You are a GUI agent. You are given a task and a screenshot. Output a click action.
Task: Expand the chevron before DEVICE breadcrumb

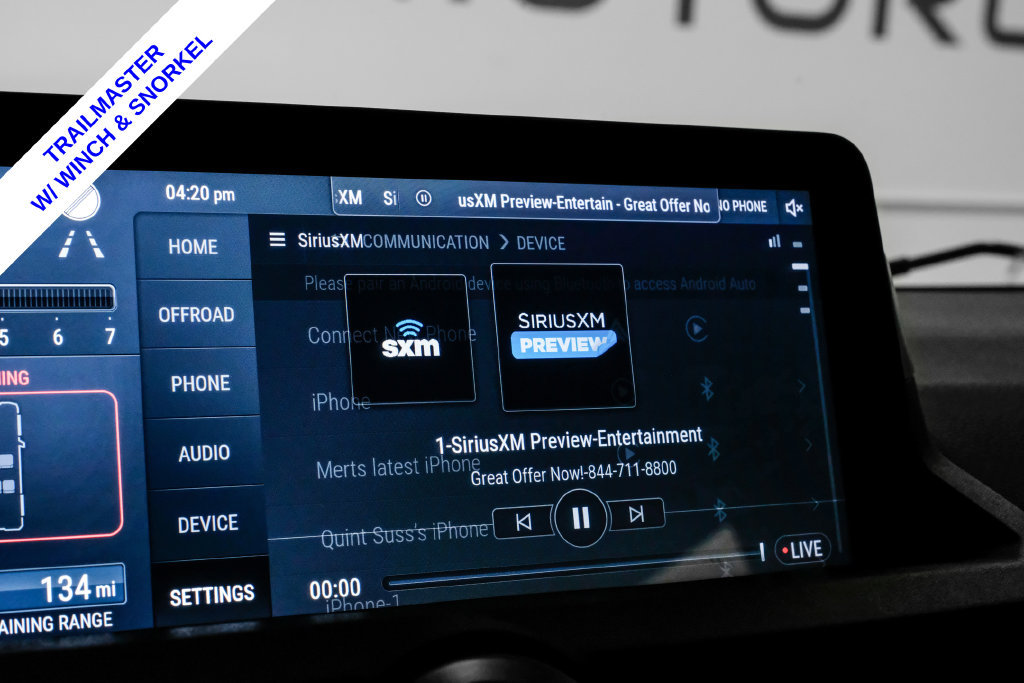point(504,242)
